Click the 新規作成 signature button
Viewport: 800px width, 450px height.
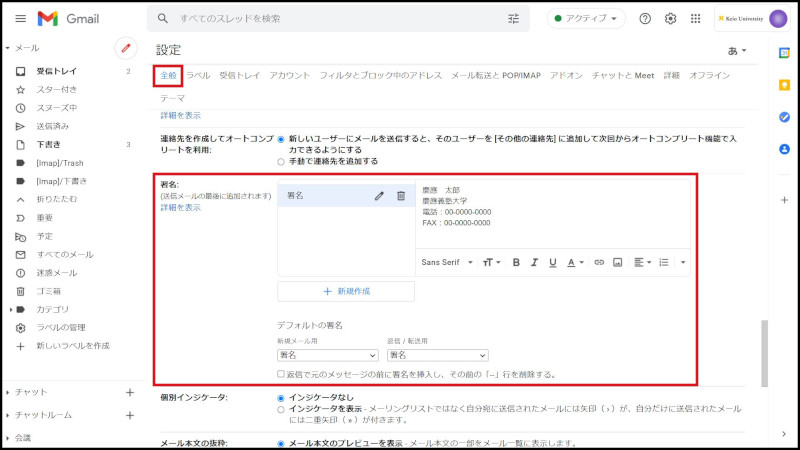pos(346,291)
